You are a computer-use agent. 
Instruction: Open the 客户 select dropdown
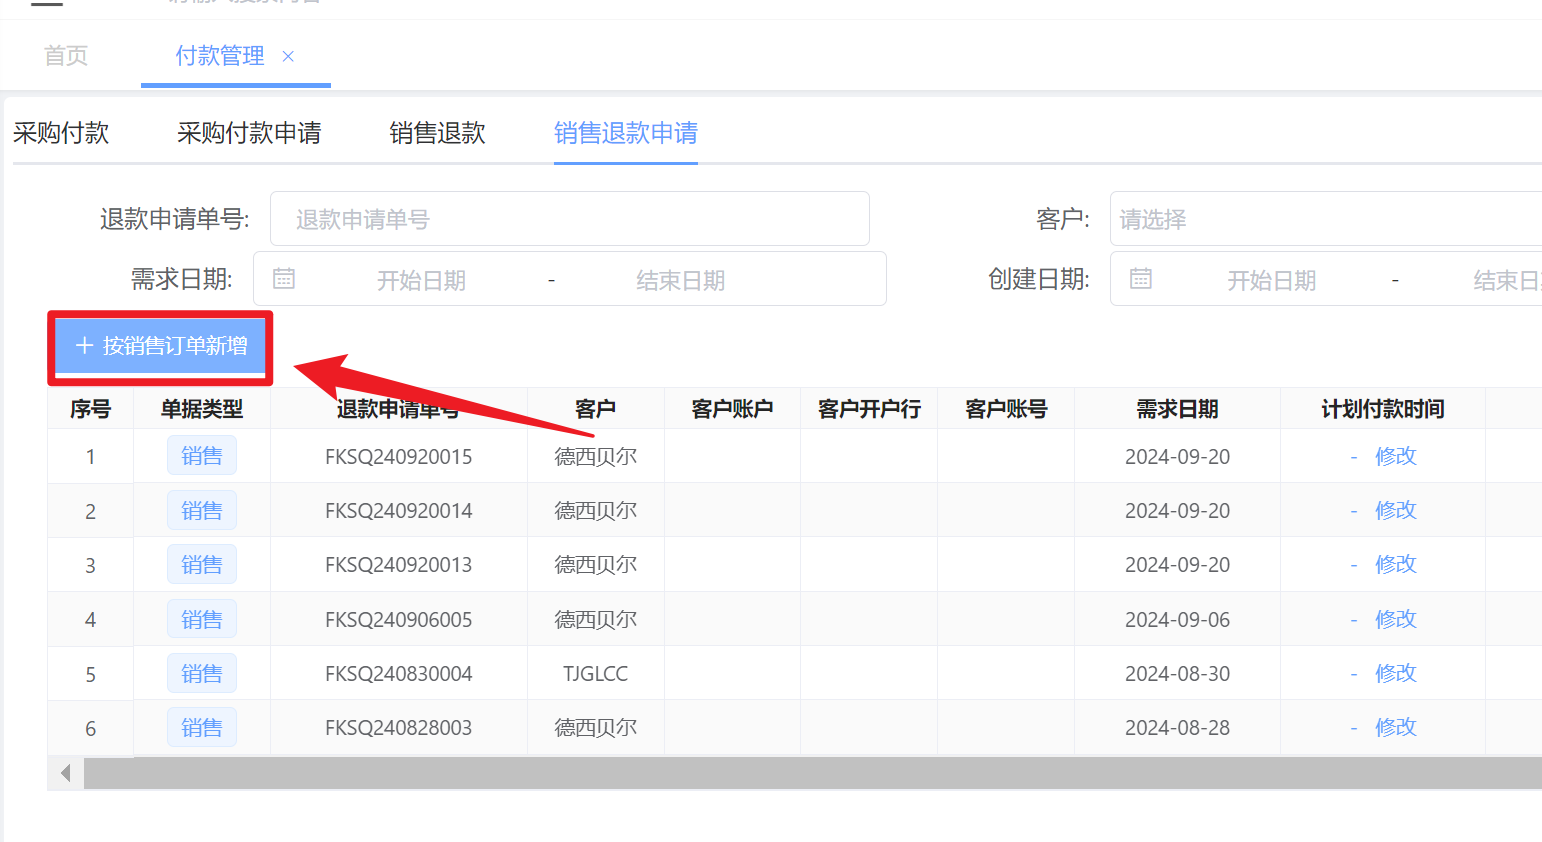coord(1326,219)
